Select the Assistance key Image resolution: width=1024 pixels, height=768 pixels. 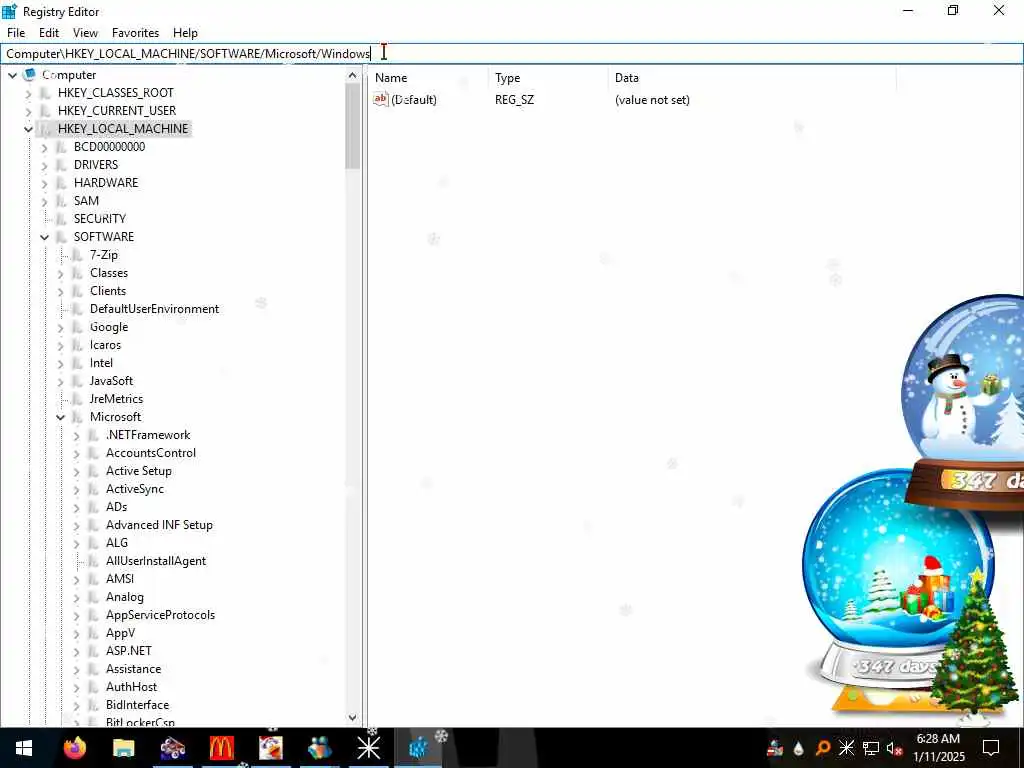pyautogui.click(x=133, y=669)
